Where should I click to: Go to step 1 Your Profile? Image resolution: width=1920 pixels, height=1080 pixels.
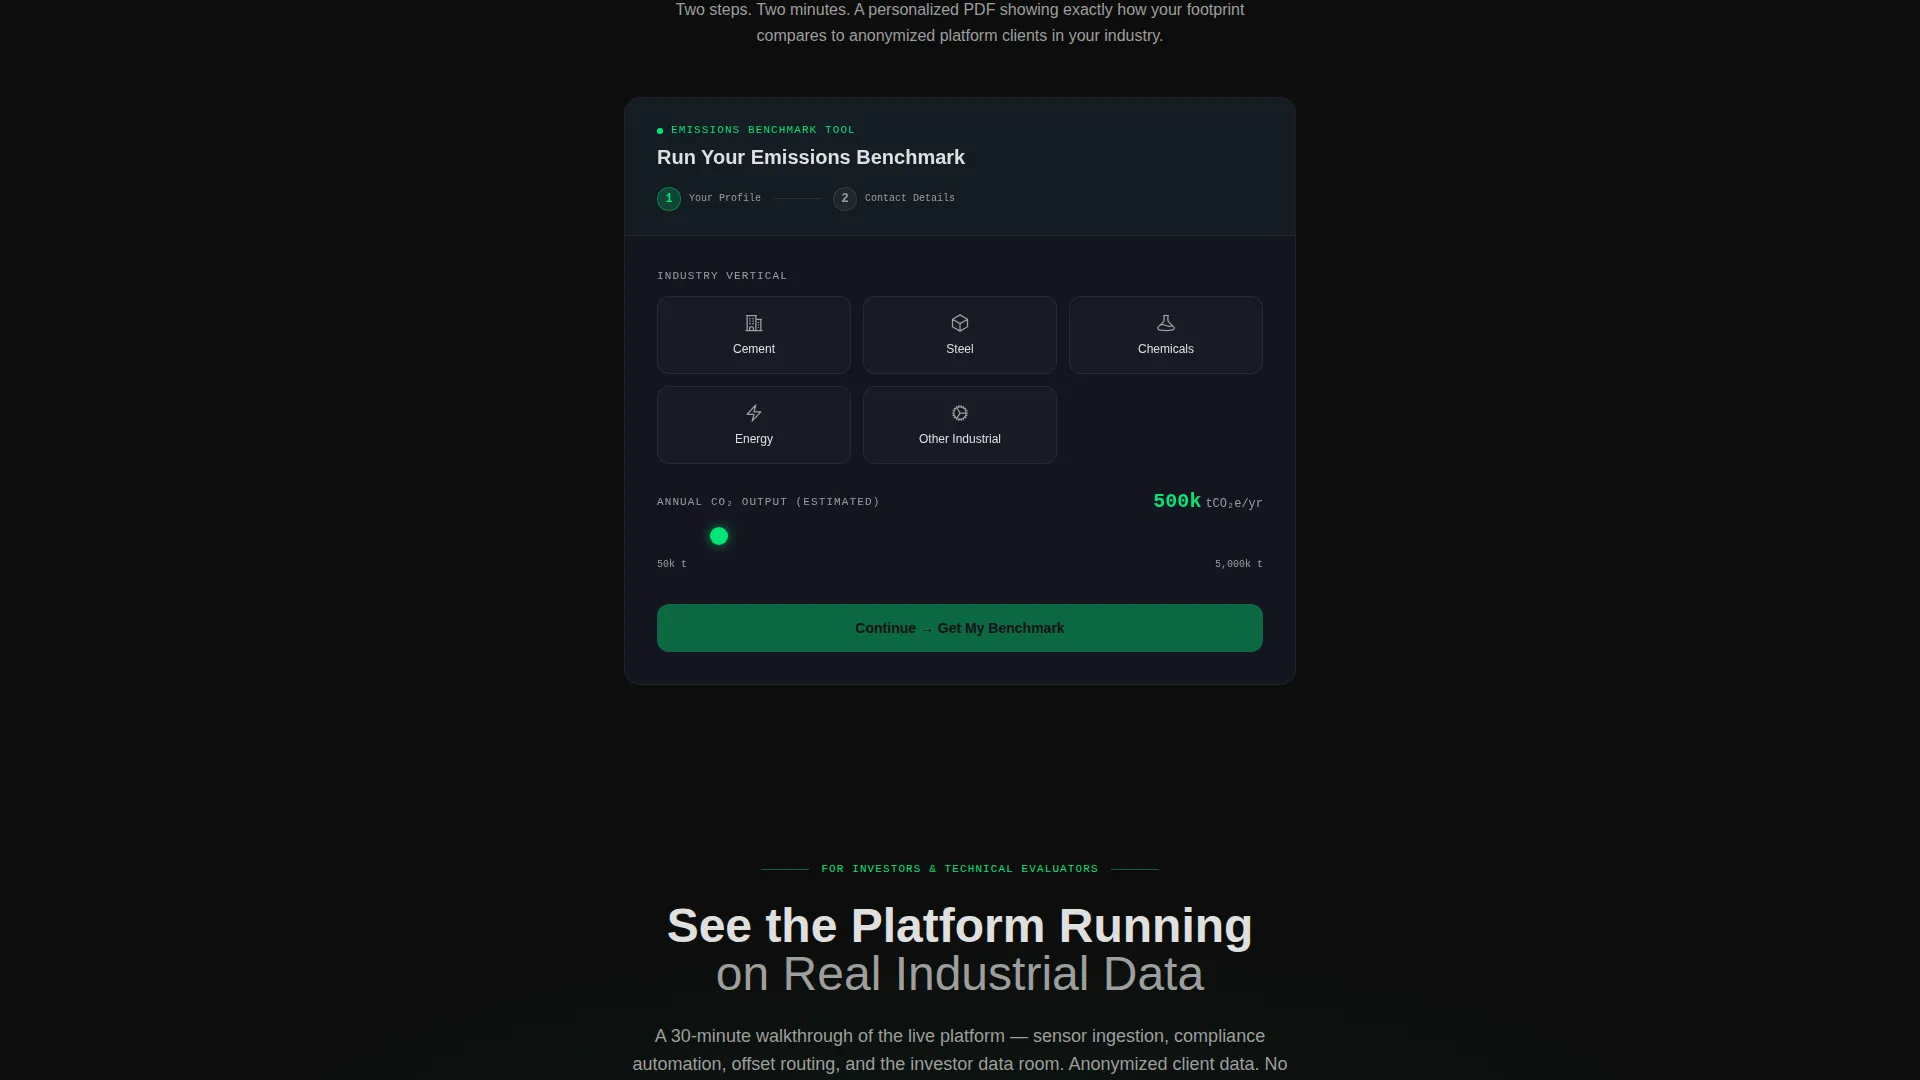(x=709, y=198)
